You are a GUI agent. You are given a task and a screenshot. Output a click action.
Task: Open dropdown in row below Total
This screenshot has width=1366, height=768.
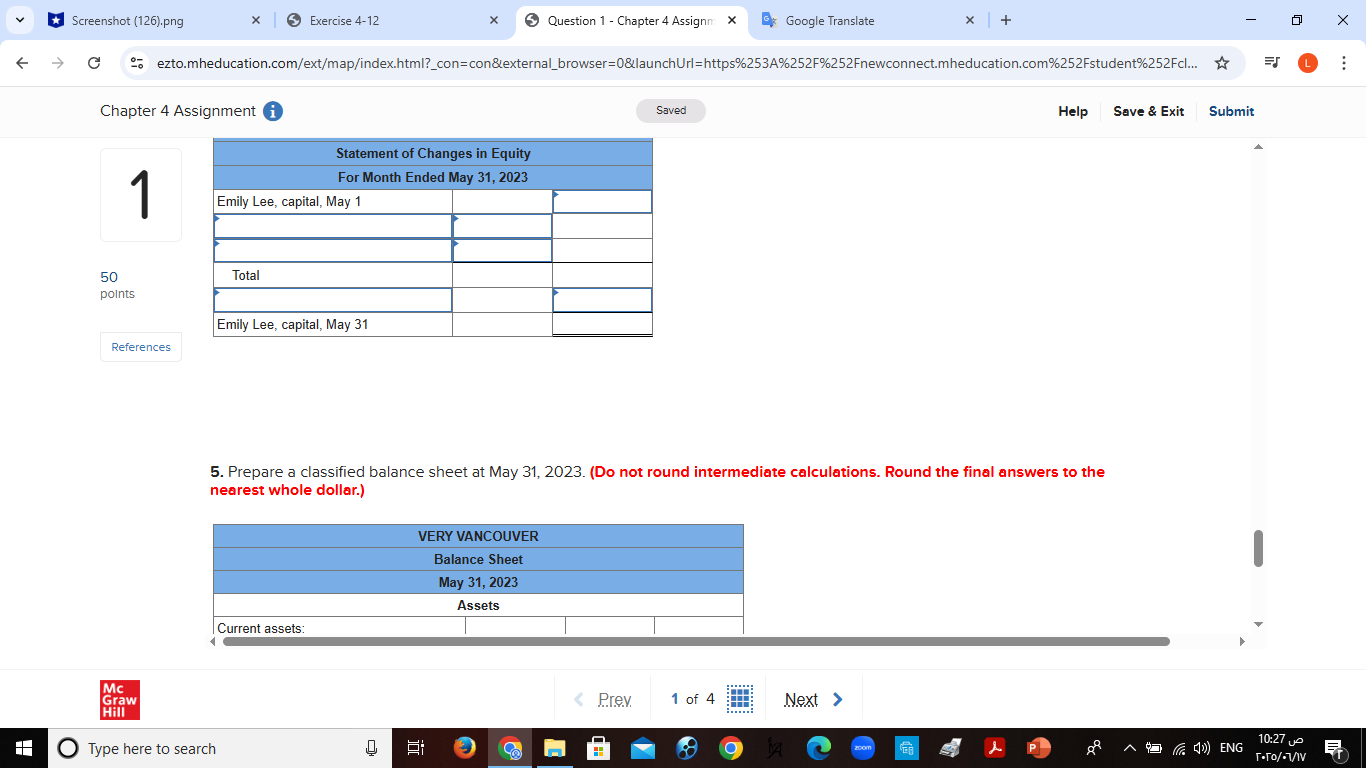333,300
